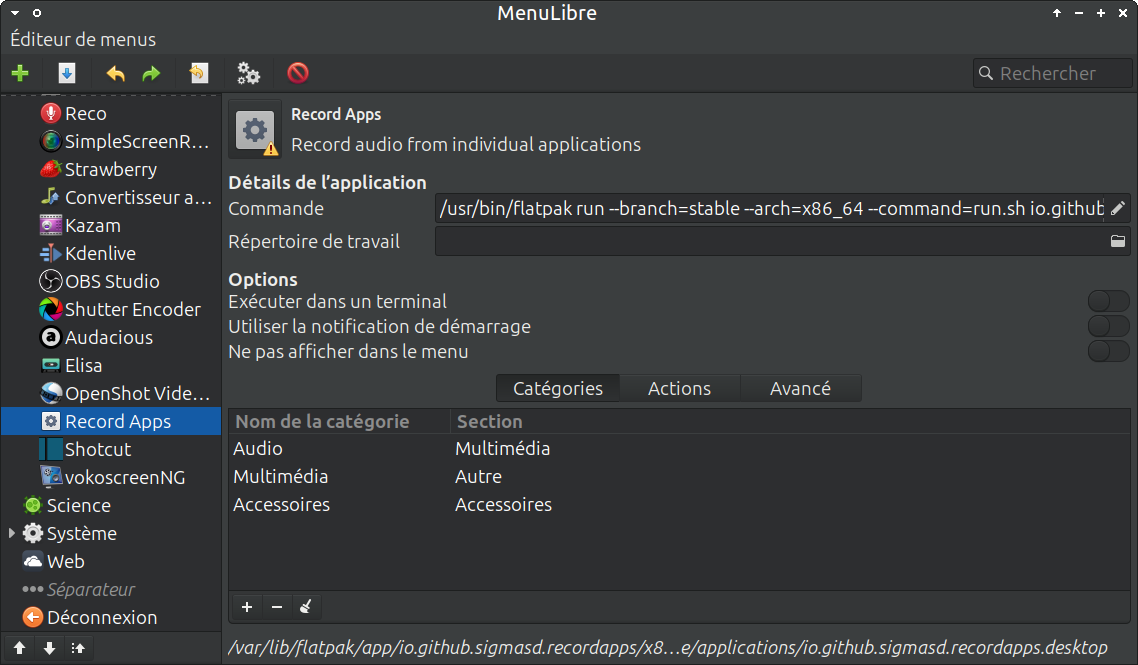Screen dimensions: 1138x665
Task: Open the Web category
Action: 111,561
